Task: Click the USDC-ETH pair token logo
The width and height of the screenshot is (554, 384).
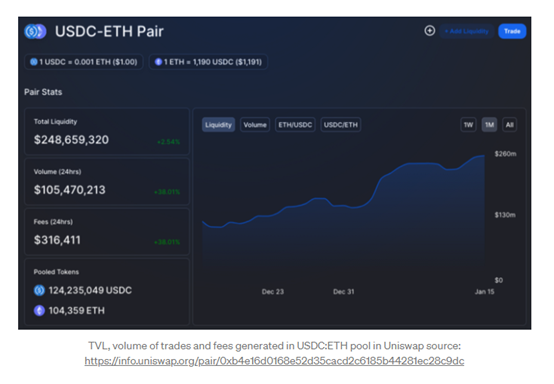Action: tap(35, 31)
